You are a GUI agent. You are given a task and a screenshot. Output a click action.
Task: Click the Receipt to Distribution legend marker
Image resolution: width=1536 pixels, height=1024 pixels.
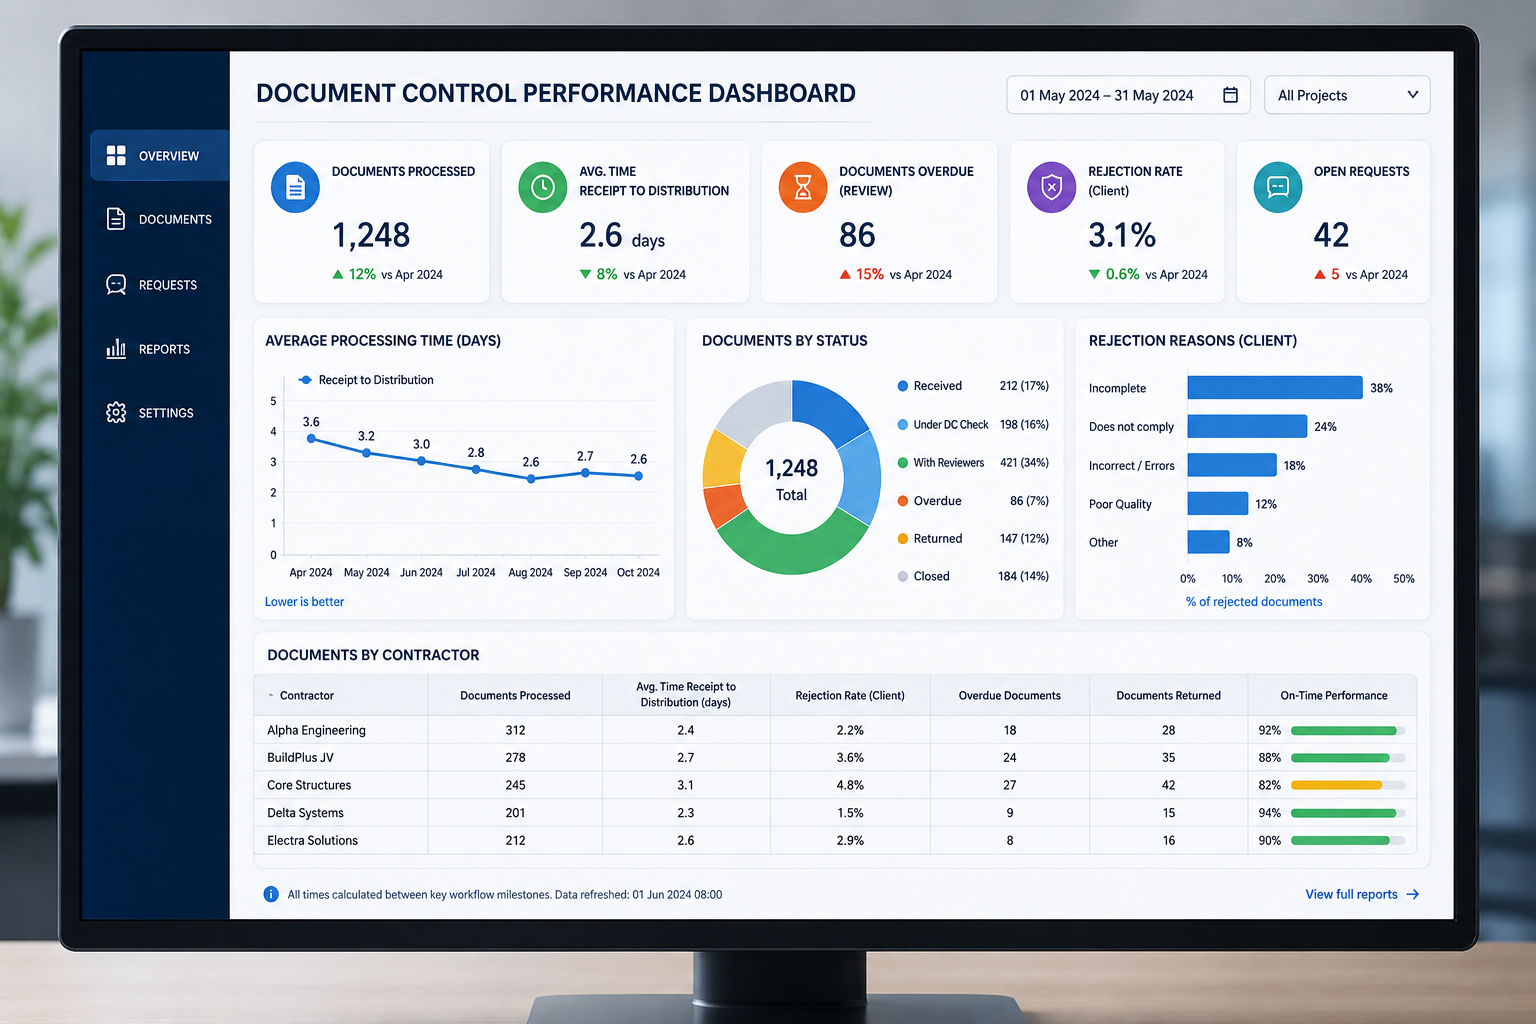(x=305, y=380)
